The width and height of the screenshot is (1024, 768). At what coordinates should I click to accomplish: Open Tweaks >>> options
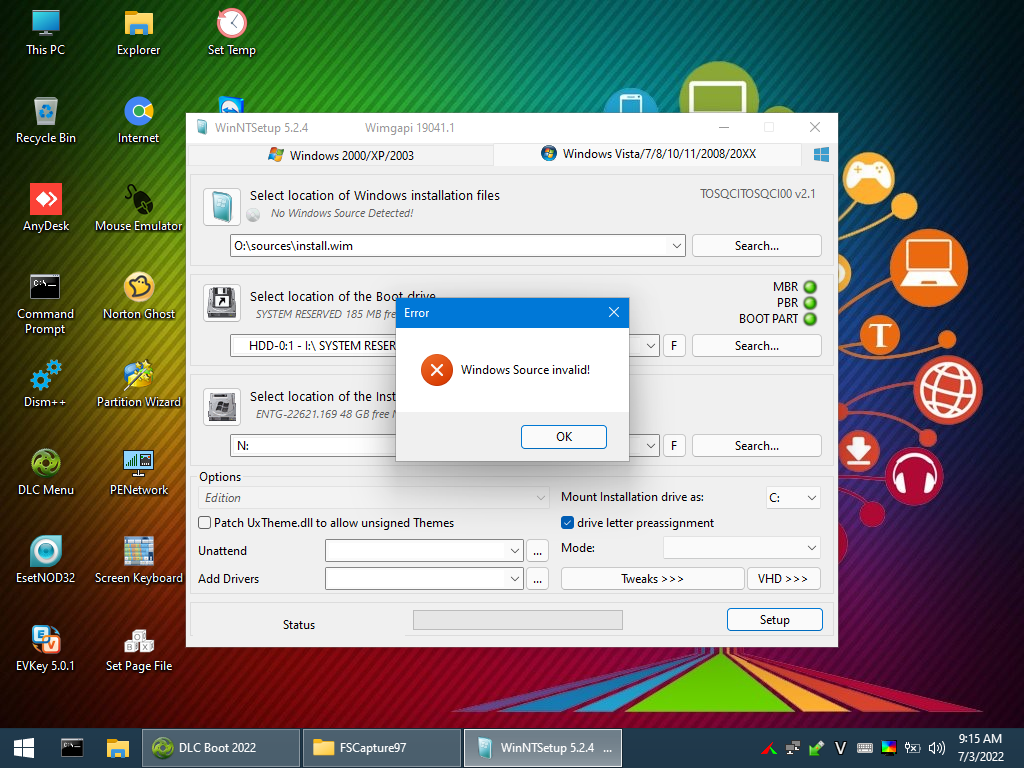click(652, 579)
